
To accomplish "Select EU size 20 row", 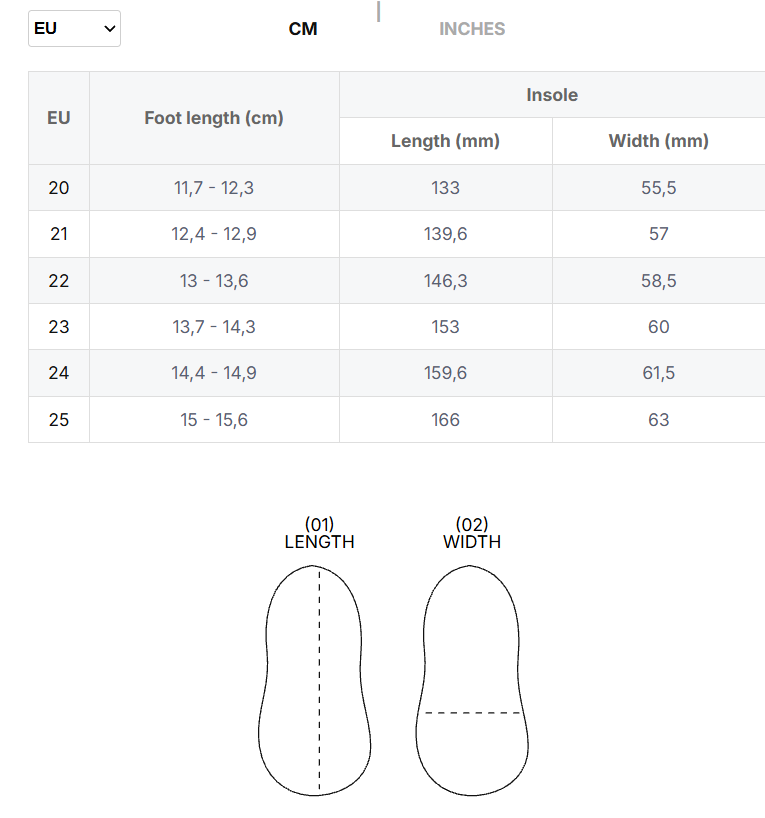I will (397, 188).
